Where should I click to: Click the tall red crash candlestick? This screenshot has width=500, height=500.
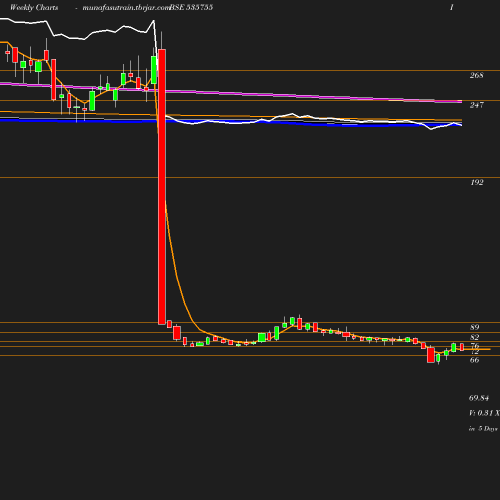[162, 187]
